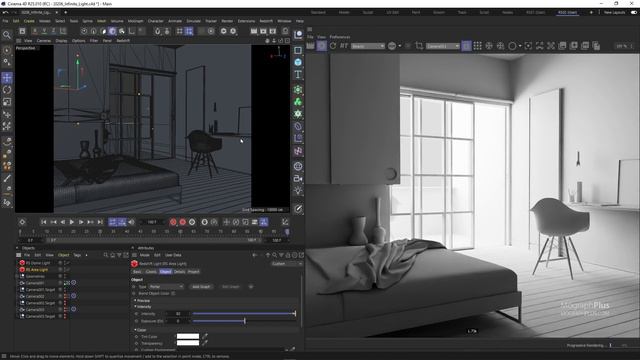Open the RenderView zoom percentage dropdown
This screenshot has height=360, width=640.
[624, 46]
